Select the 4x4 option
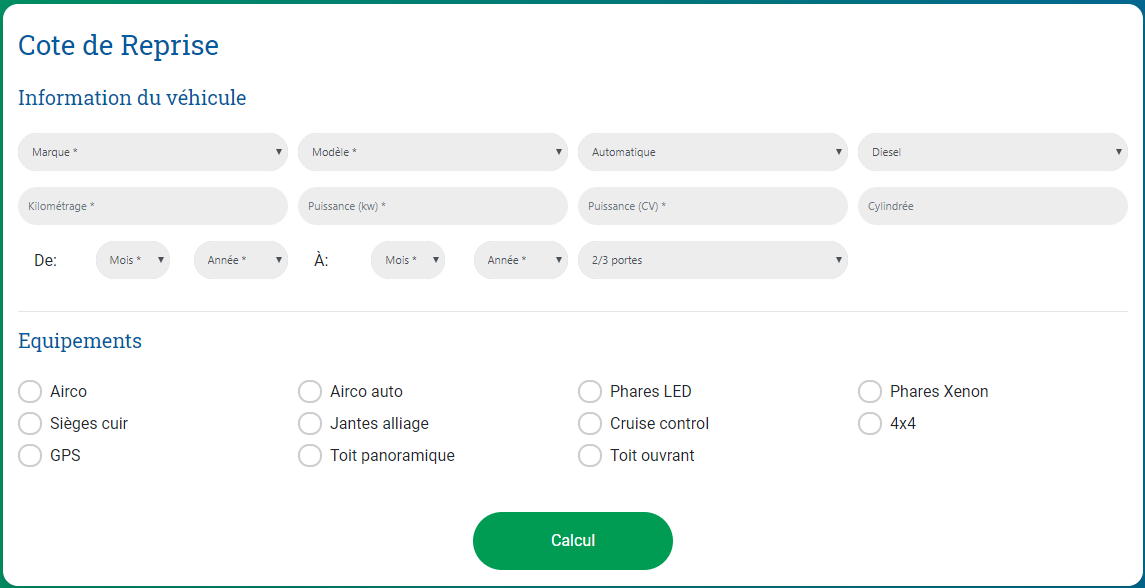 pyautogui.click(x=870, y=424)
